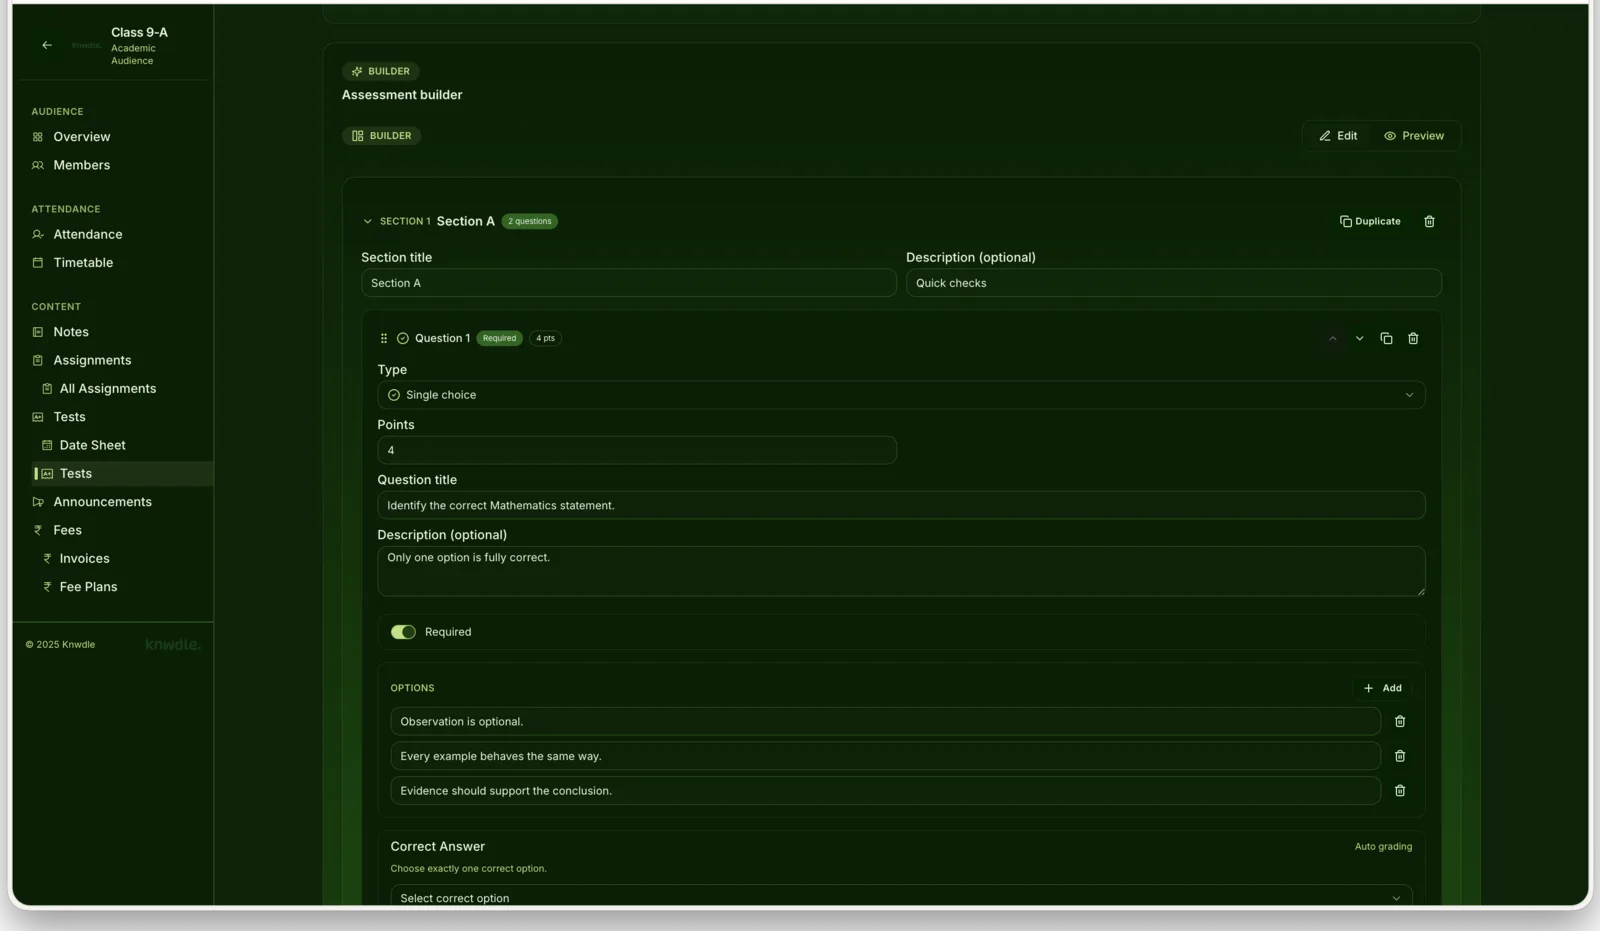1600x931 pixels.
Task: Click the 'Required' badge beside Question 1
Action: point(499,339)
